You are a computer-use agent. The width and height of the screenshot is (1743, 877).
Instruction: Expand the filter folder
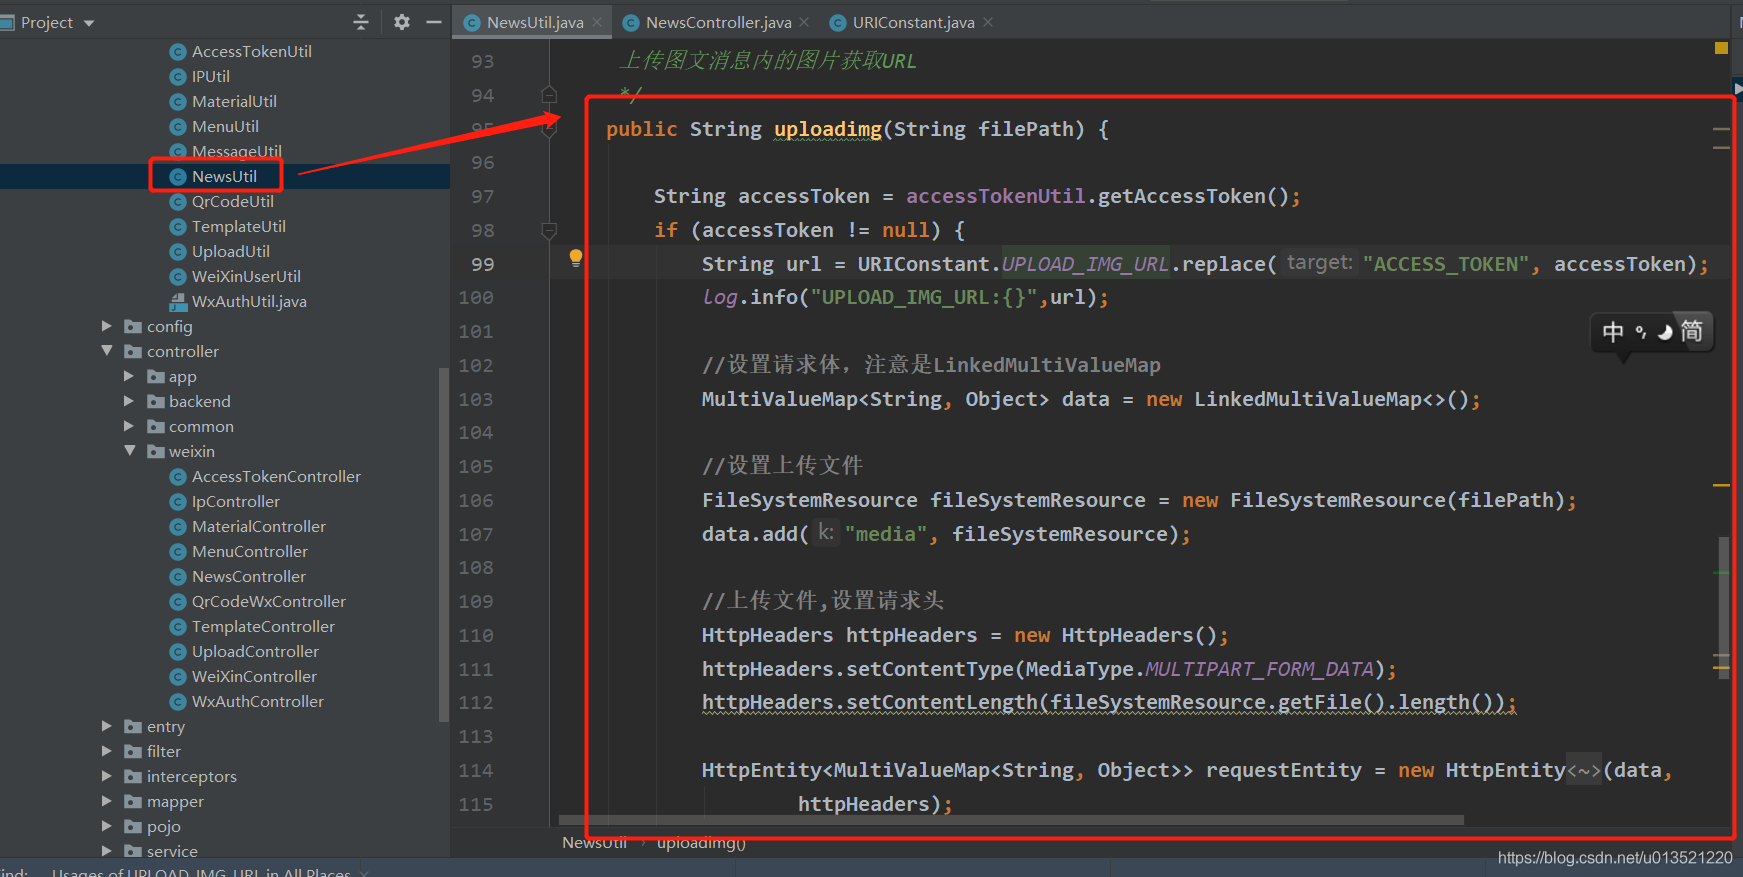coord(106,751)
